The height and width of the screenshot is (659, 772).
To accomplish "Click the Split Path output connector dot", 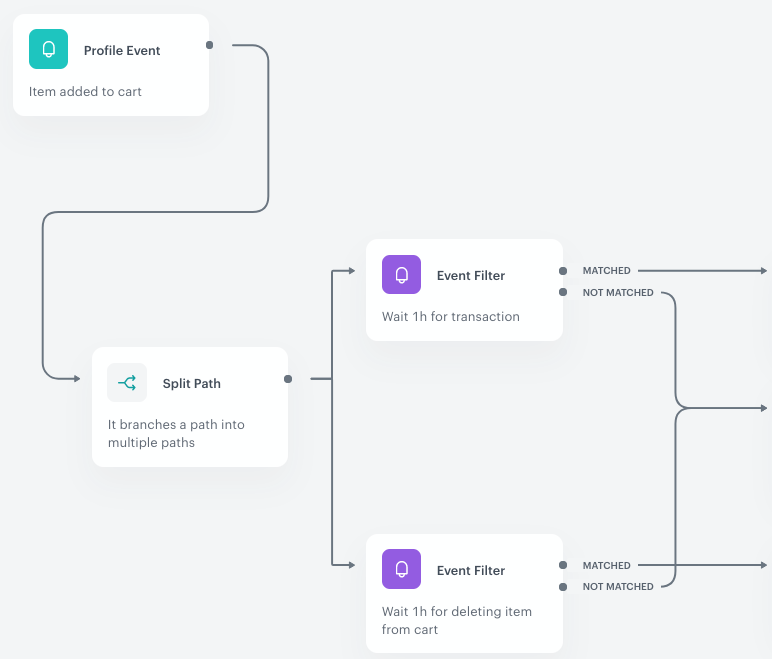I will (288, 379).
